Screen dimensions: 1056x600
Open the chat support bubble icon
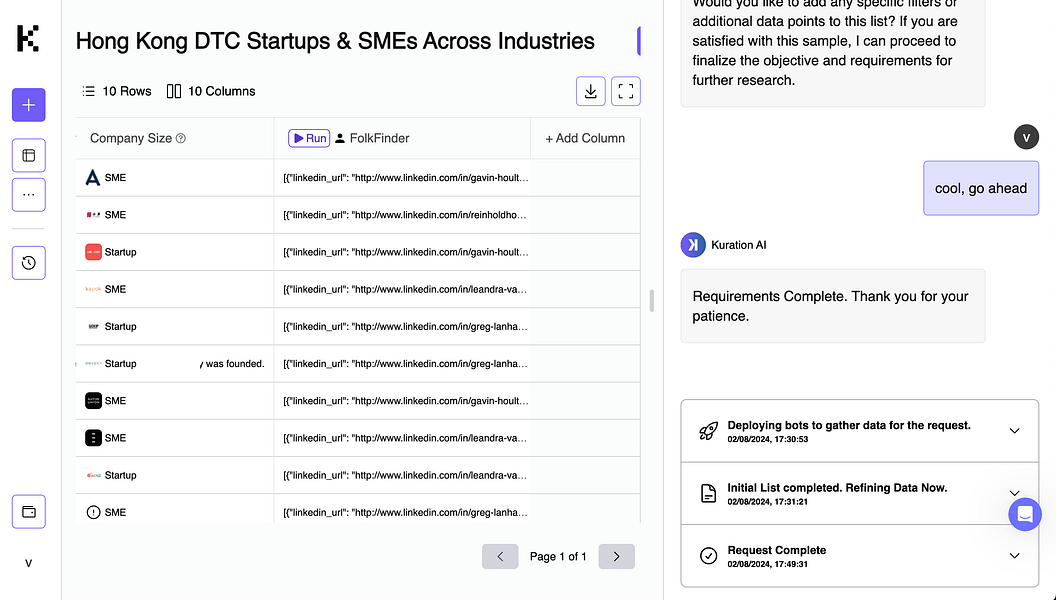pos(1025,514)
